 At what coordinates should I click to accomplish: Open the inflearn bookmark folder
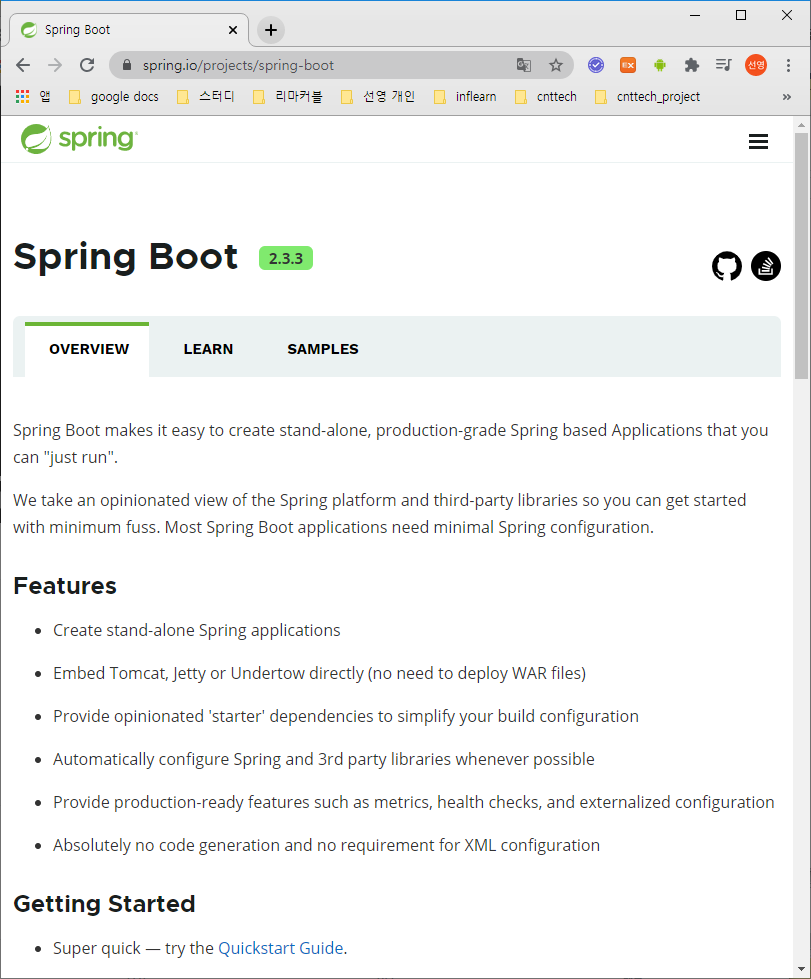tap(465, 97)
